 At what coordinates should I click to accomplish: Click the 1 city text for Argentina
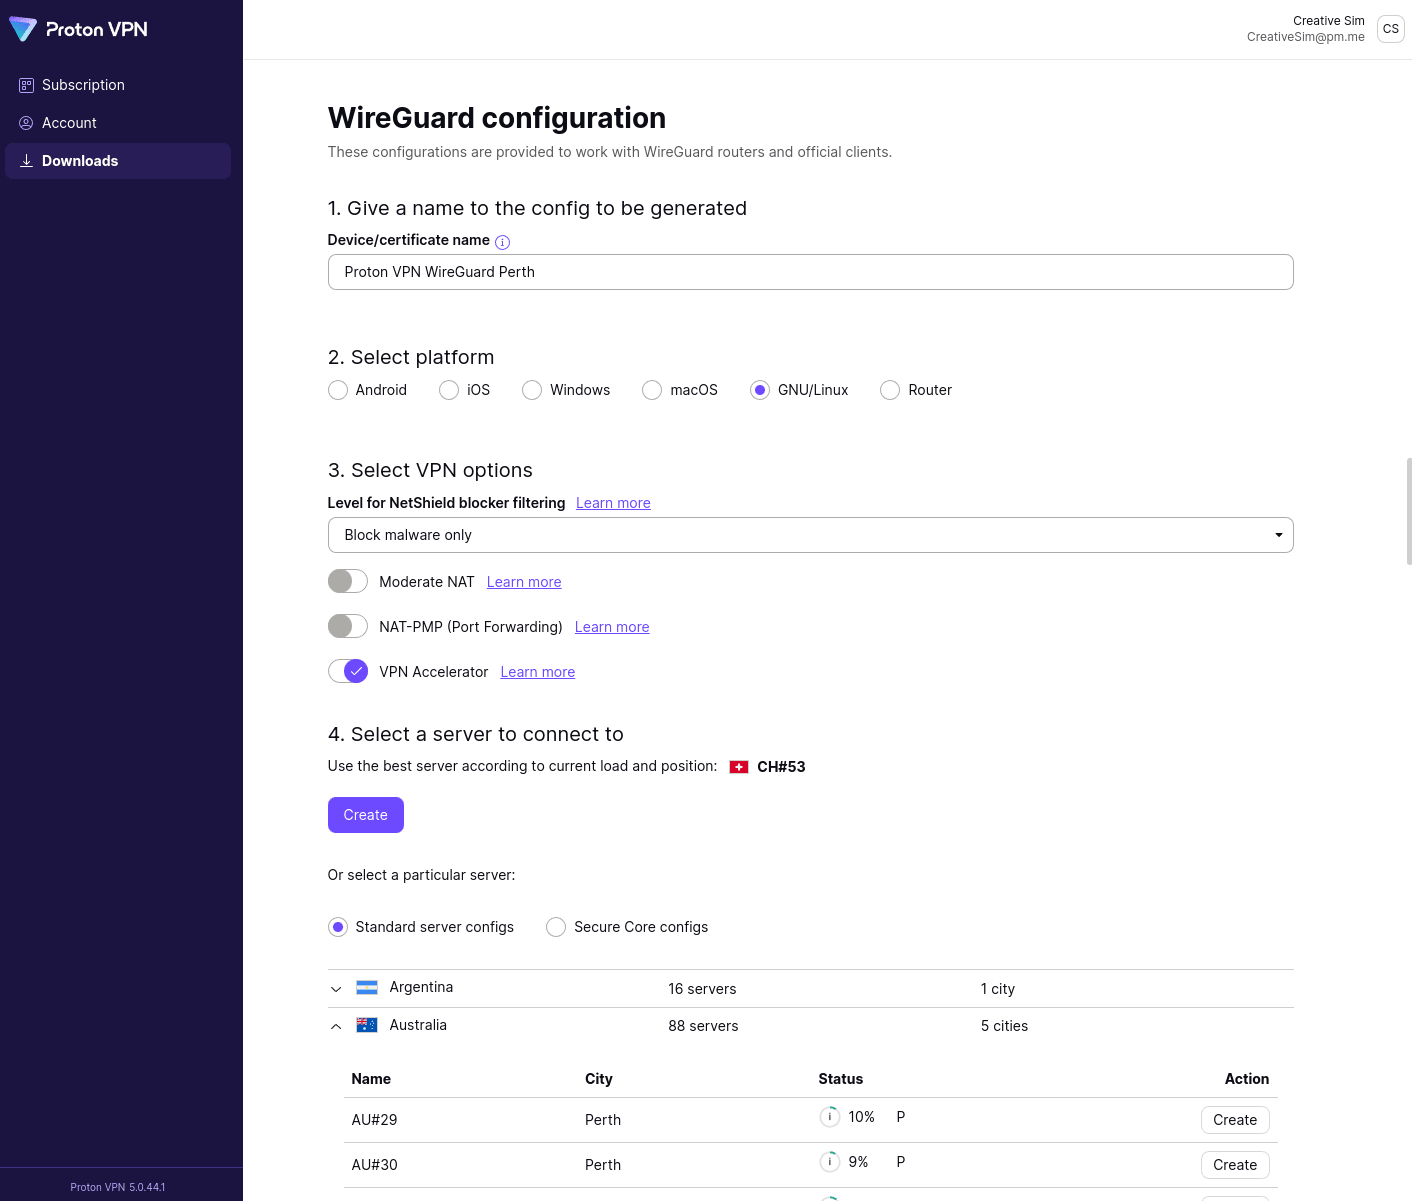click(x=998, y=989)
